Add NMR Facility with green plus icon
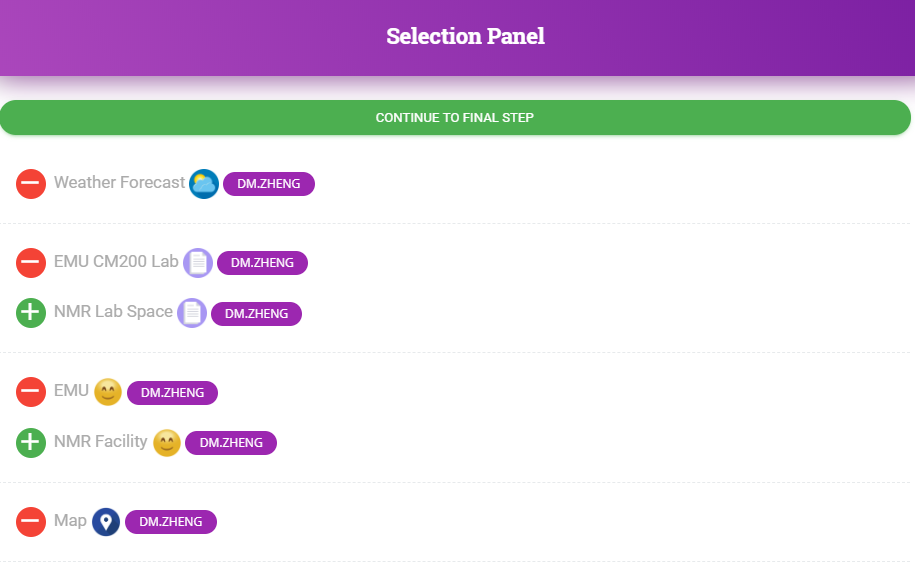The image size is (915, 566). [31, 442]
